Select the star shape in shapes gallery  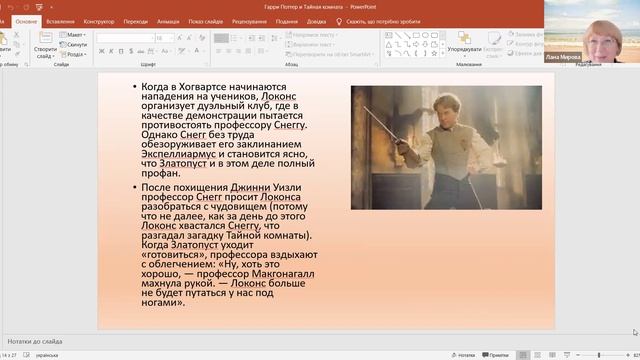coord(434,53)
